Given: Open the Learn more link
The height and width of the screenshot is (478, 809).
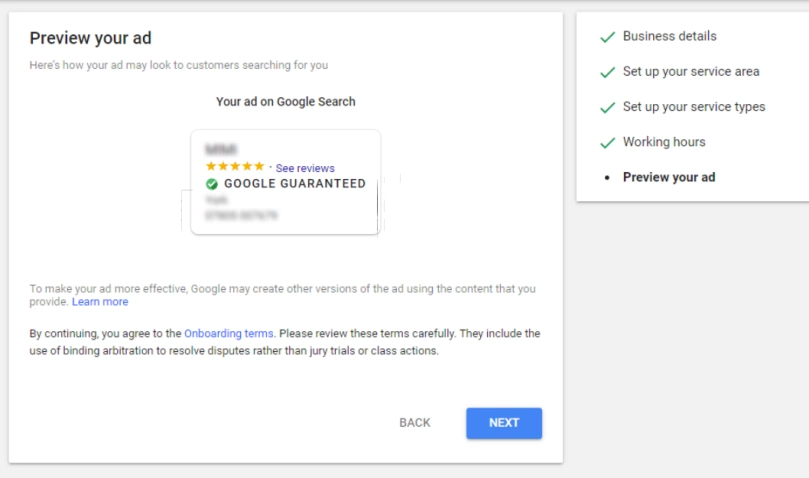Looking at the screenshot, I should [100, 302].
